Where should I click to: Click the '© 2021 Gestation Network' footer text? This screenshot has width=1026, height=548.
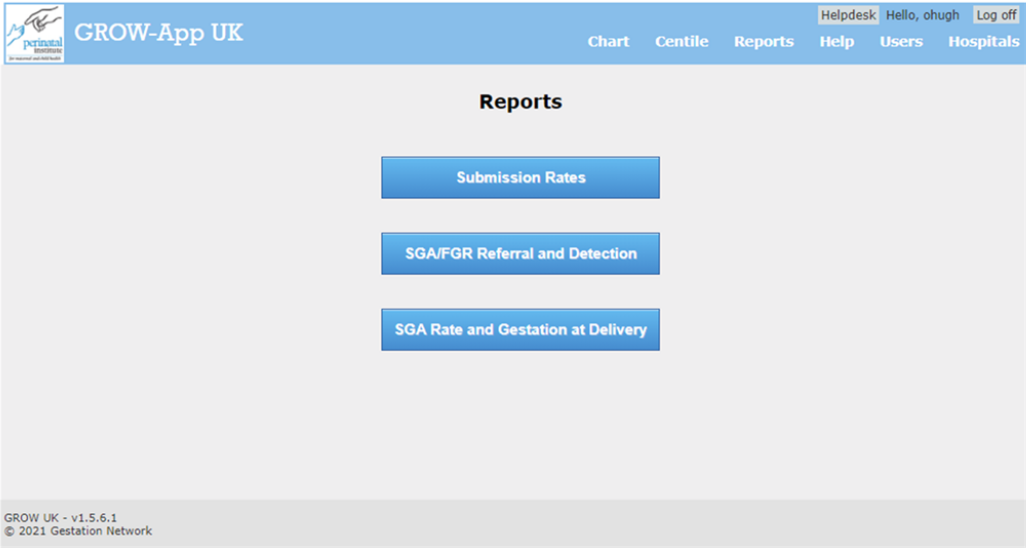click(78, 531)
